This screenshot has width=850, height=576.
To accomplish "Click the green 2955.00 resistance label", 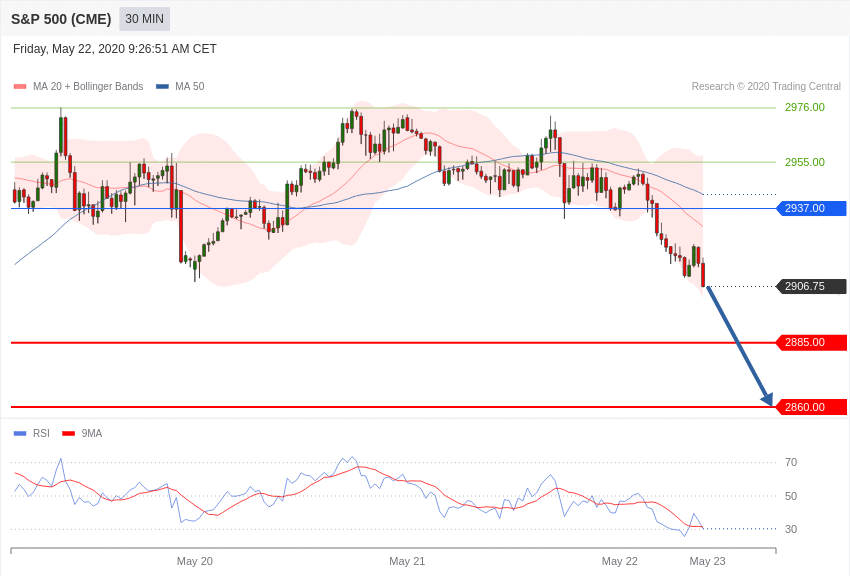I will point(804,162).
